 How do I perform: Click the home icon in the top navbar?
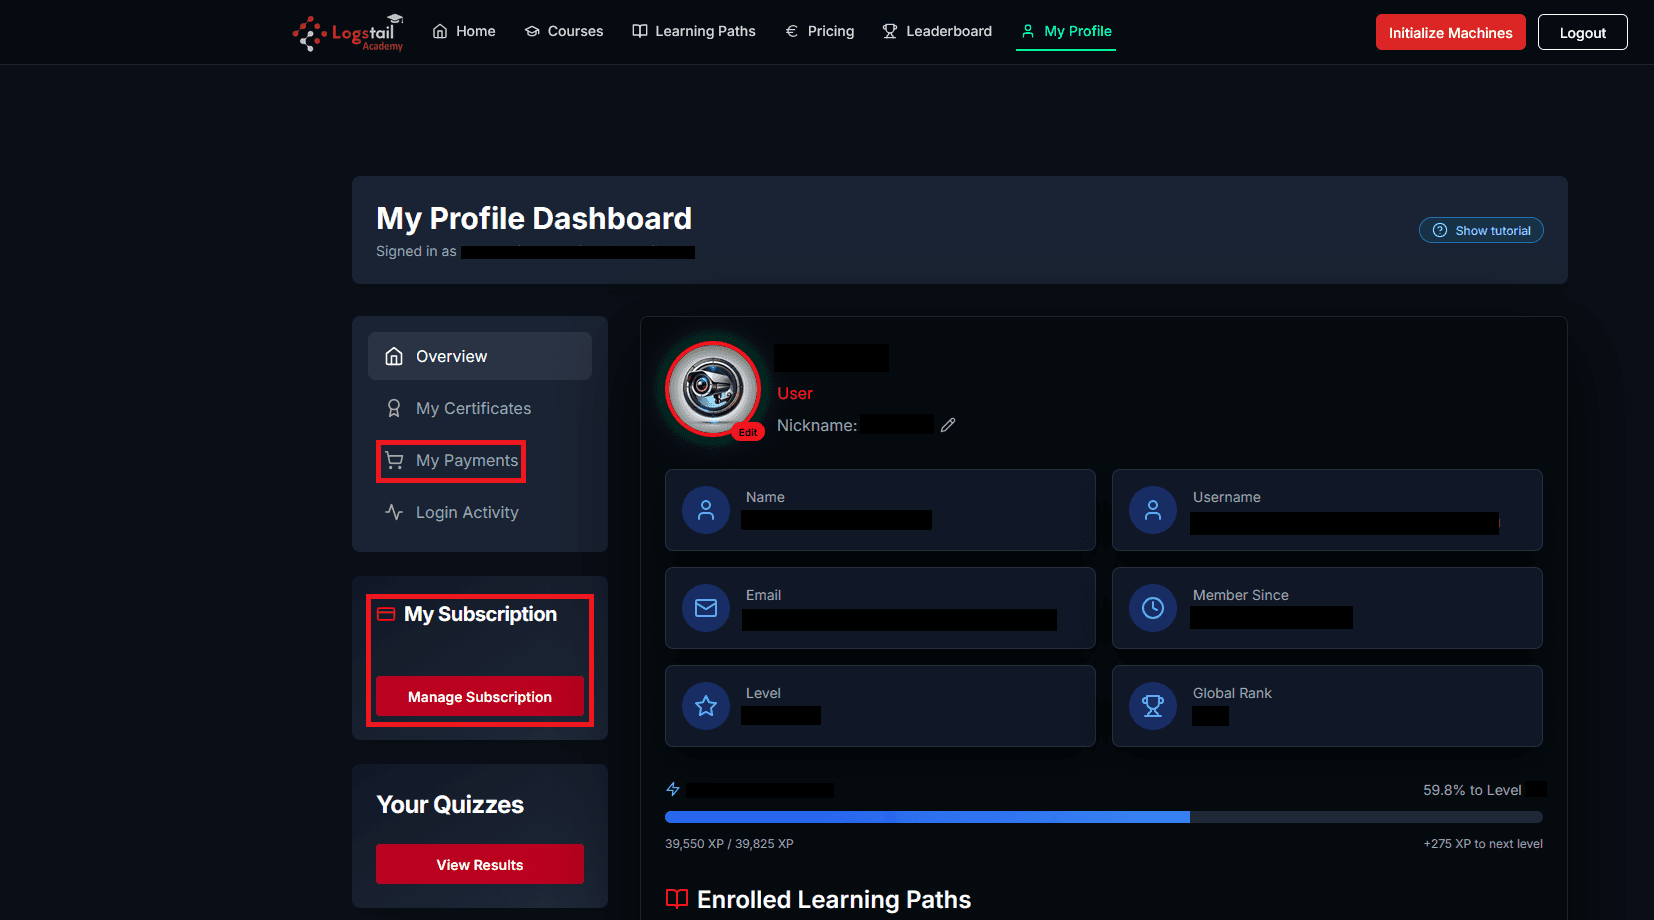(440, 31)
